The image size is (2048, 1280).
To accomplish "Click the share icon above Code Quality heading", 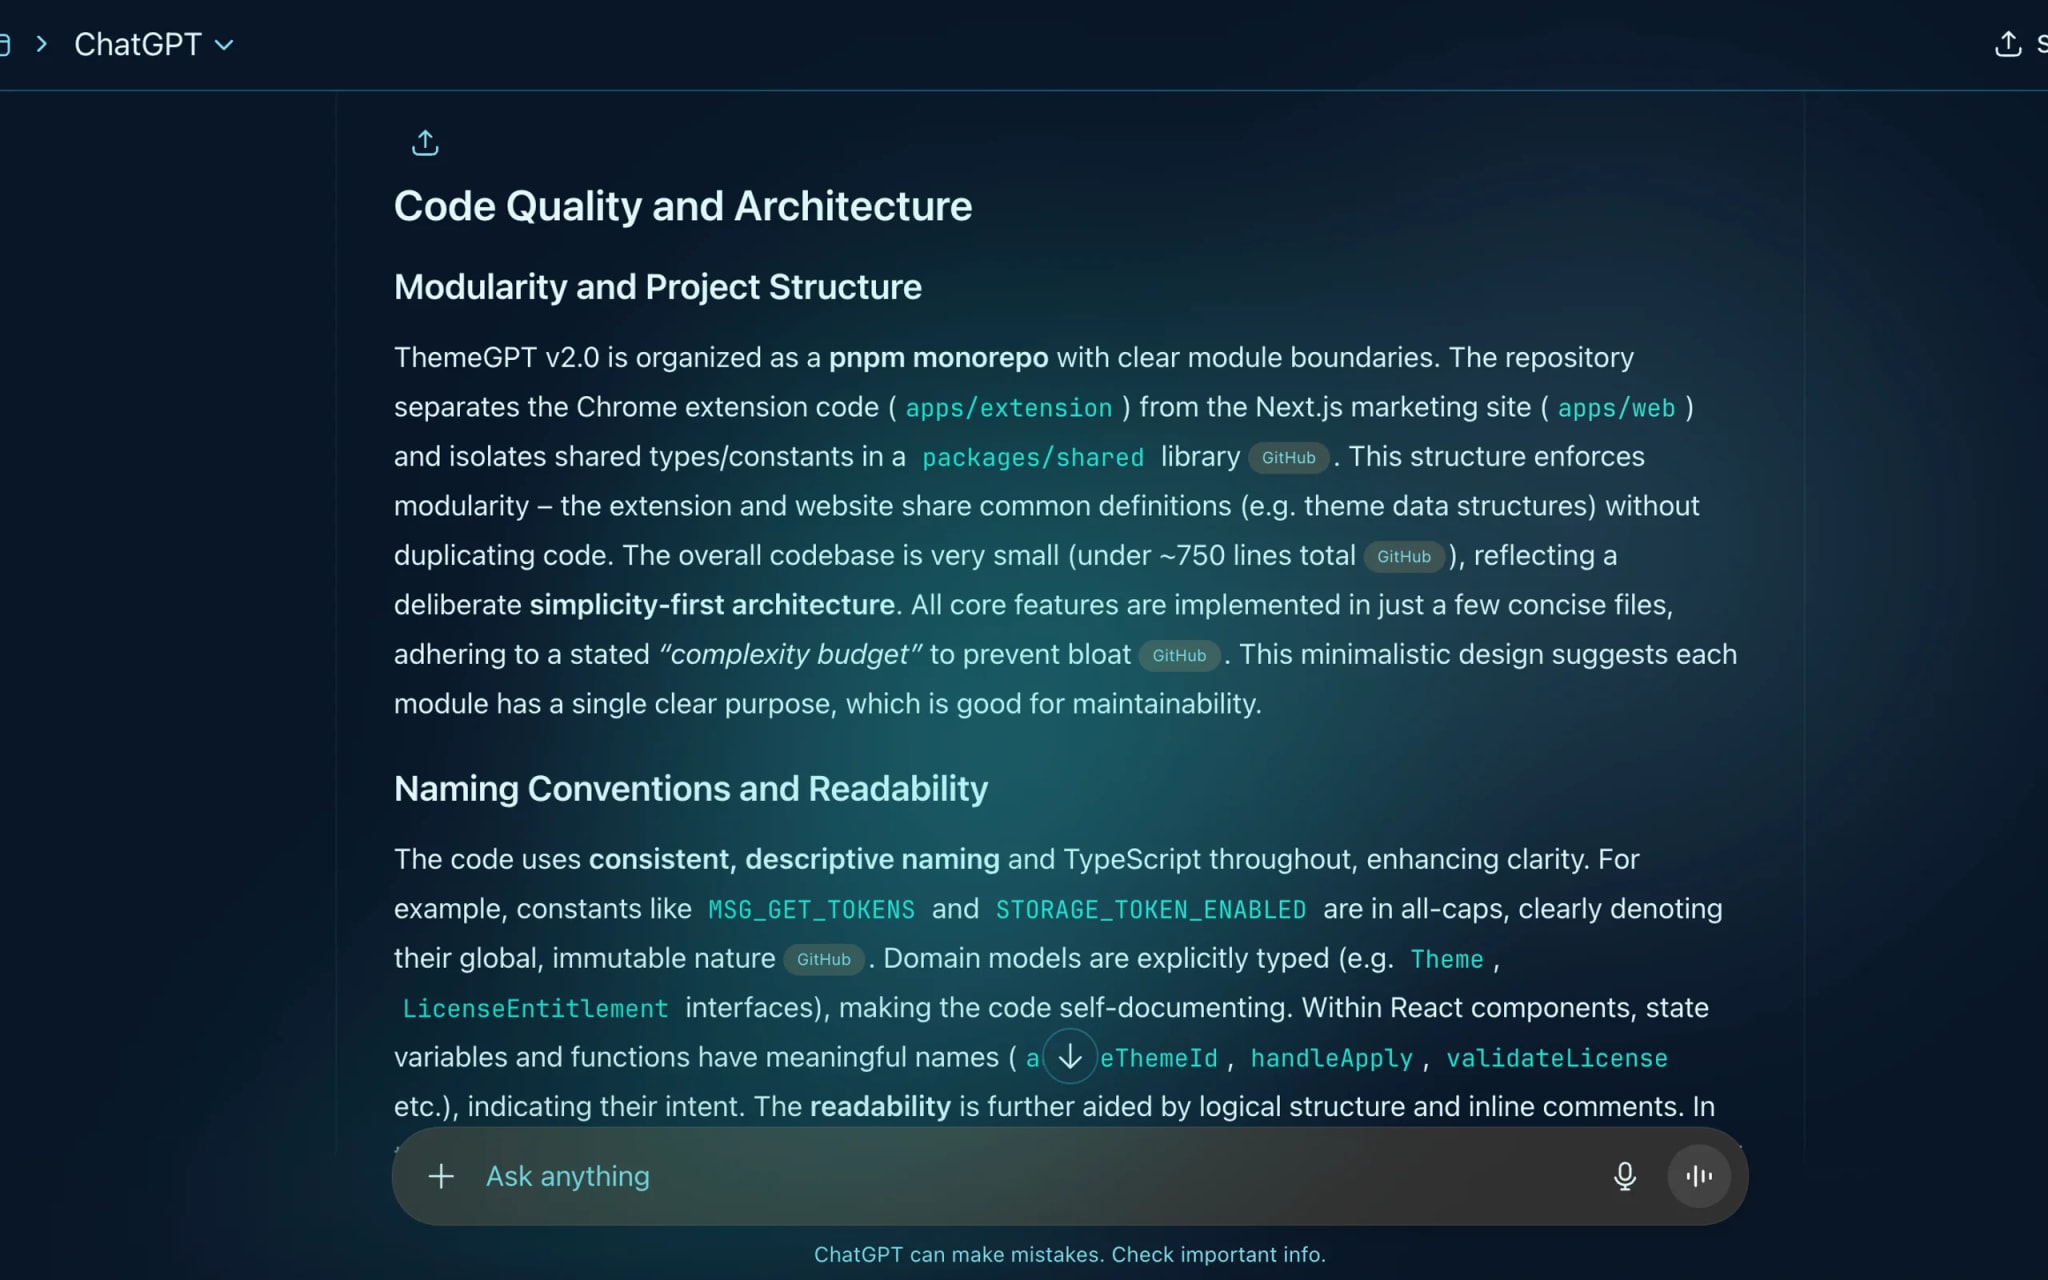I will click(x=425, y=143).
